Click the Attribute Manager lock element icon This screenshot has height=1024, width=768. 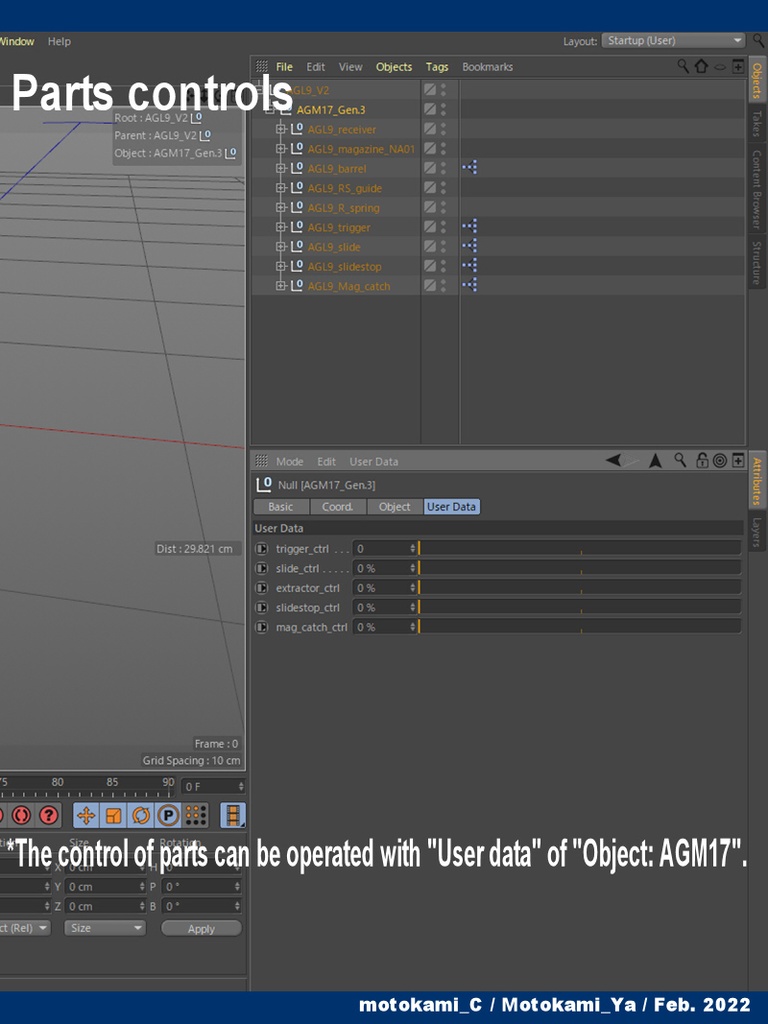coord(702,460)
